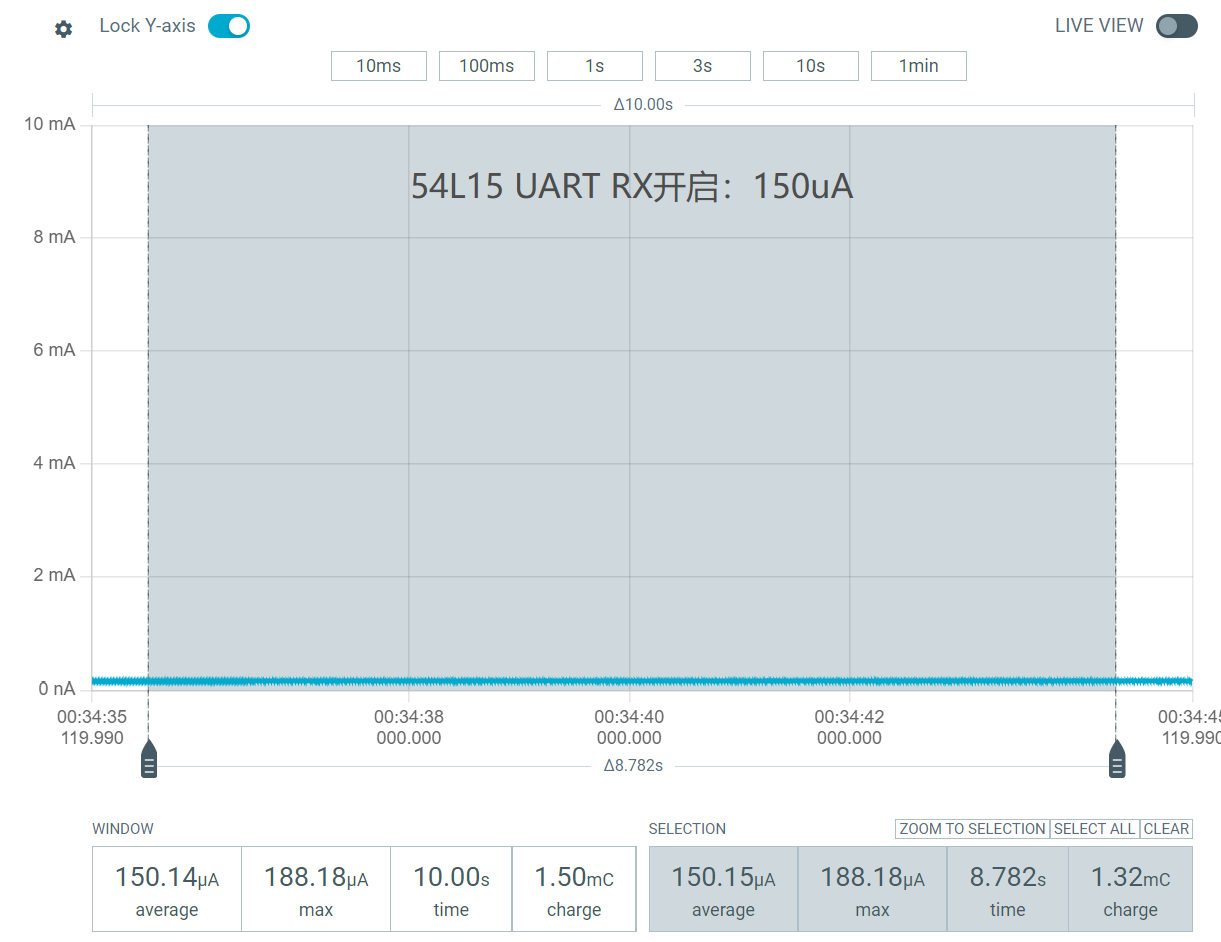
Task: Click the 00:34:42 time axis label
Action: point(849,717)
